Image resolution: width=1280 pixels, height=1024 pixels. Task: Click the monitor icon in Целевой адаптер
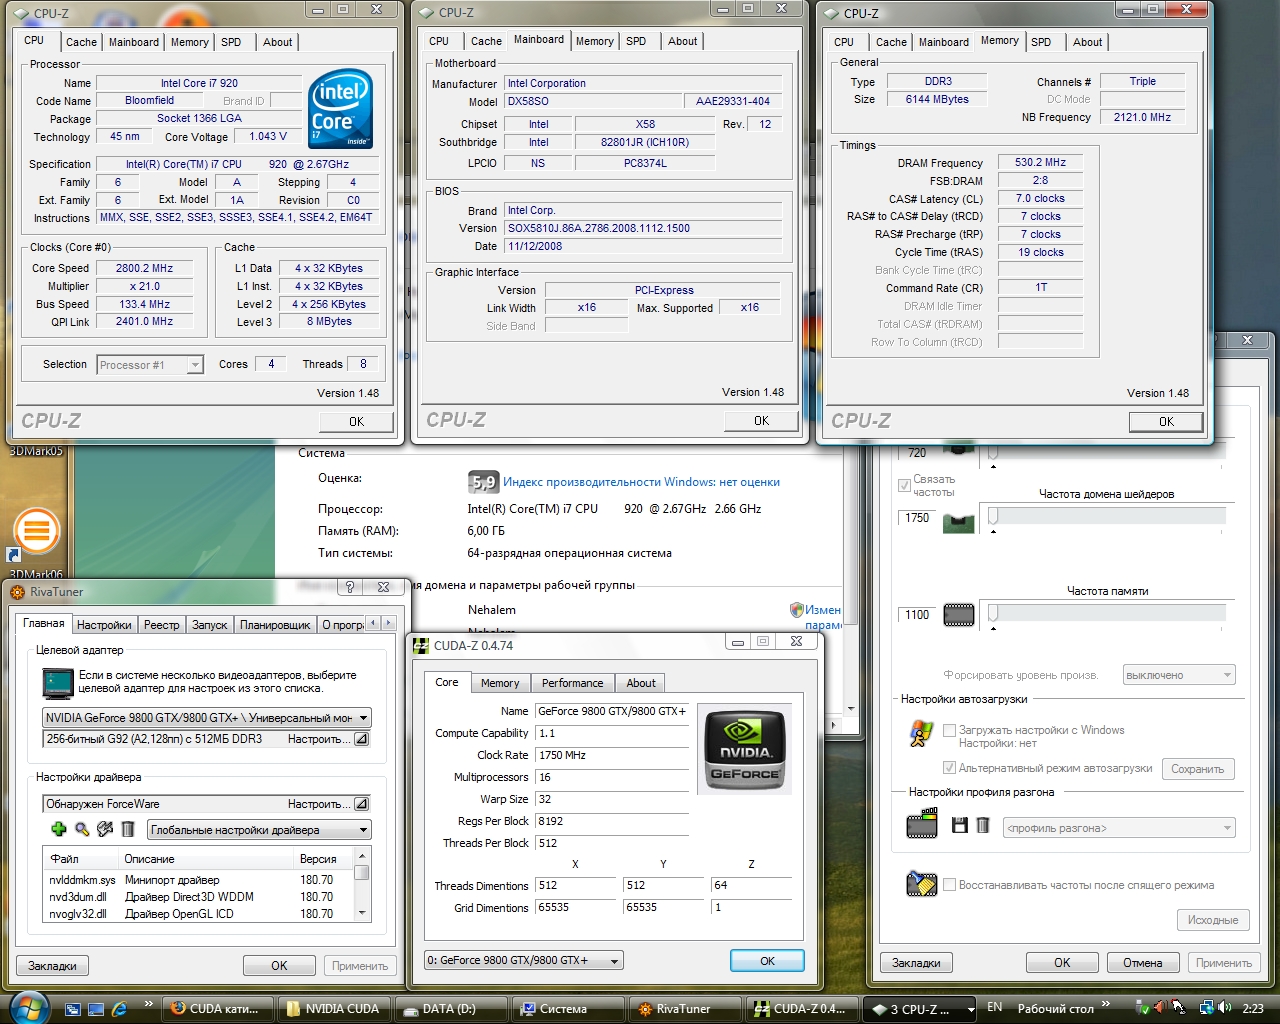[x=57, y=682]
